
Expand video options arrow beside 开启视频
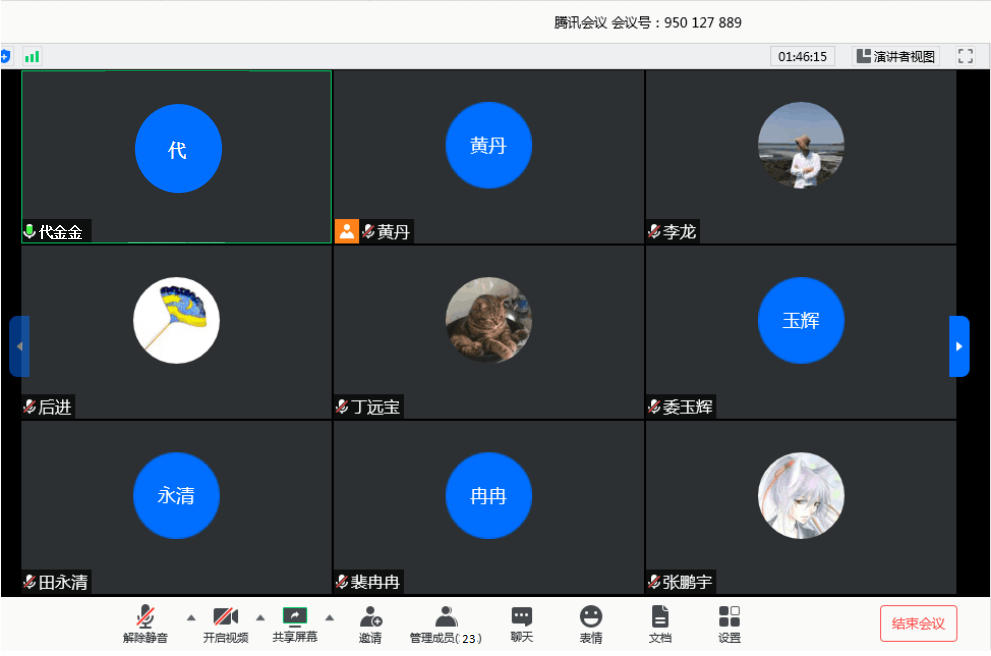(x=260, y=618)
